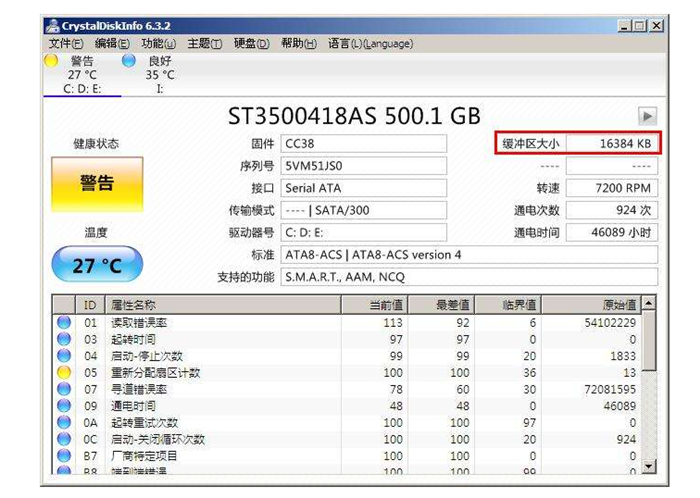Click the 27 °C temperature button
700x498 pixels.
pos(97,265)
